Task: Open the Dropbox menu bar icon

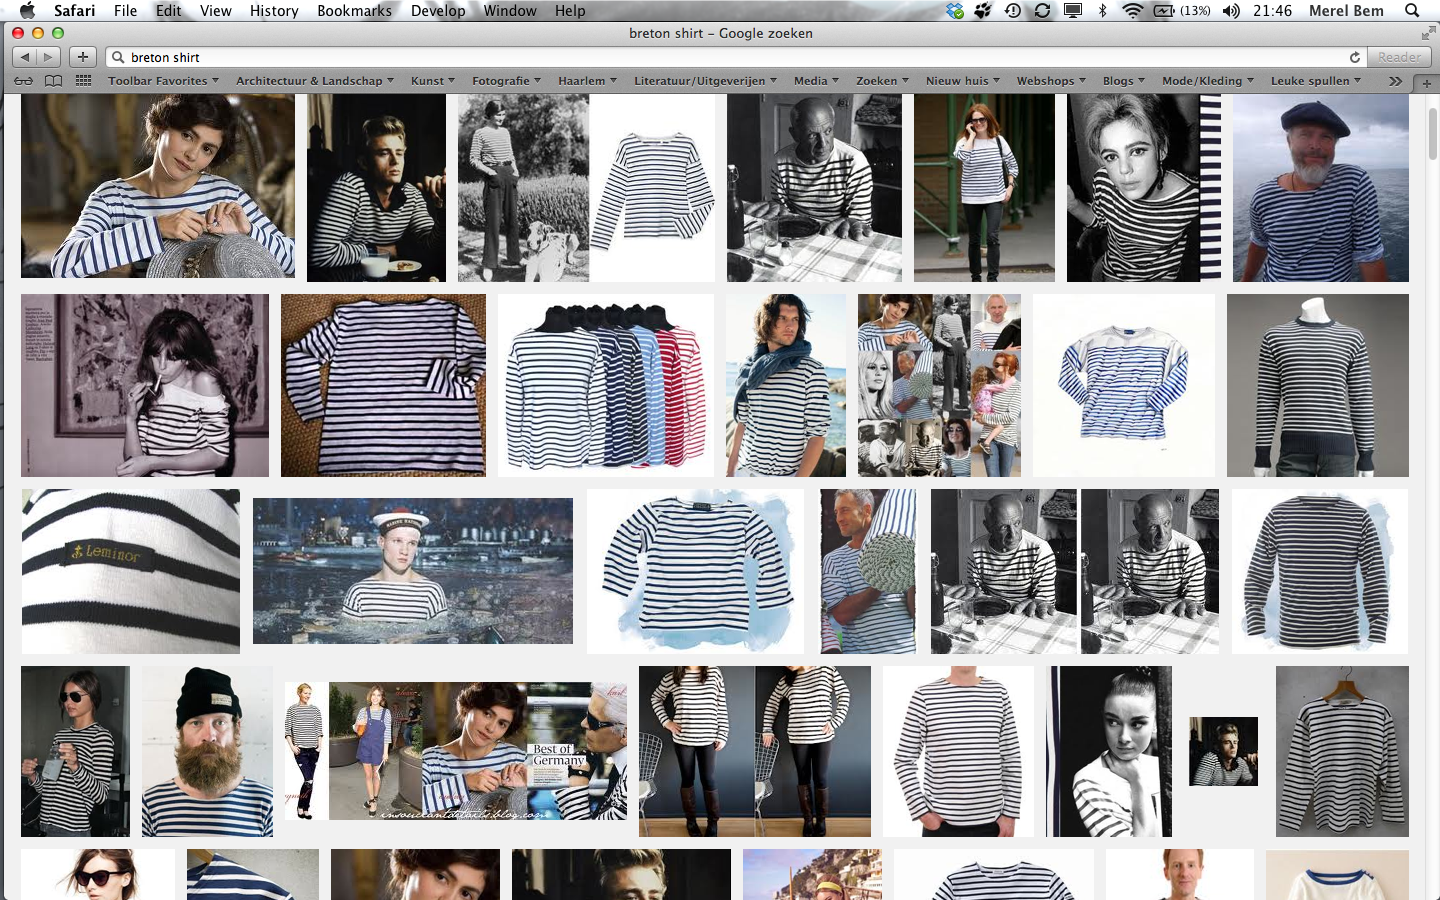Action: (955, 11)
